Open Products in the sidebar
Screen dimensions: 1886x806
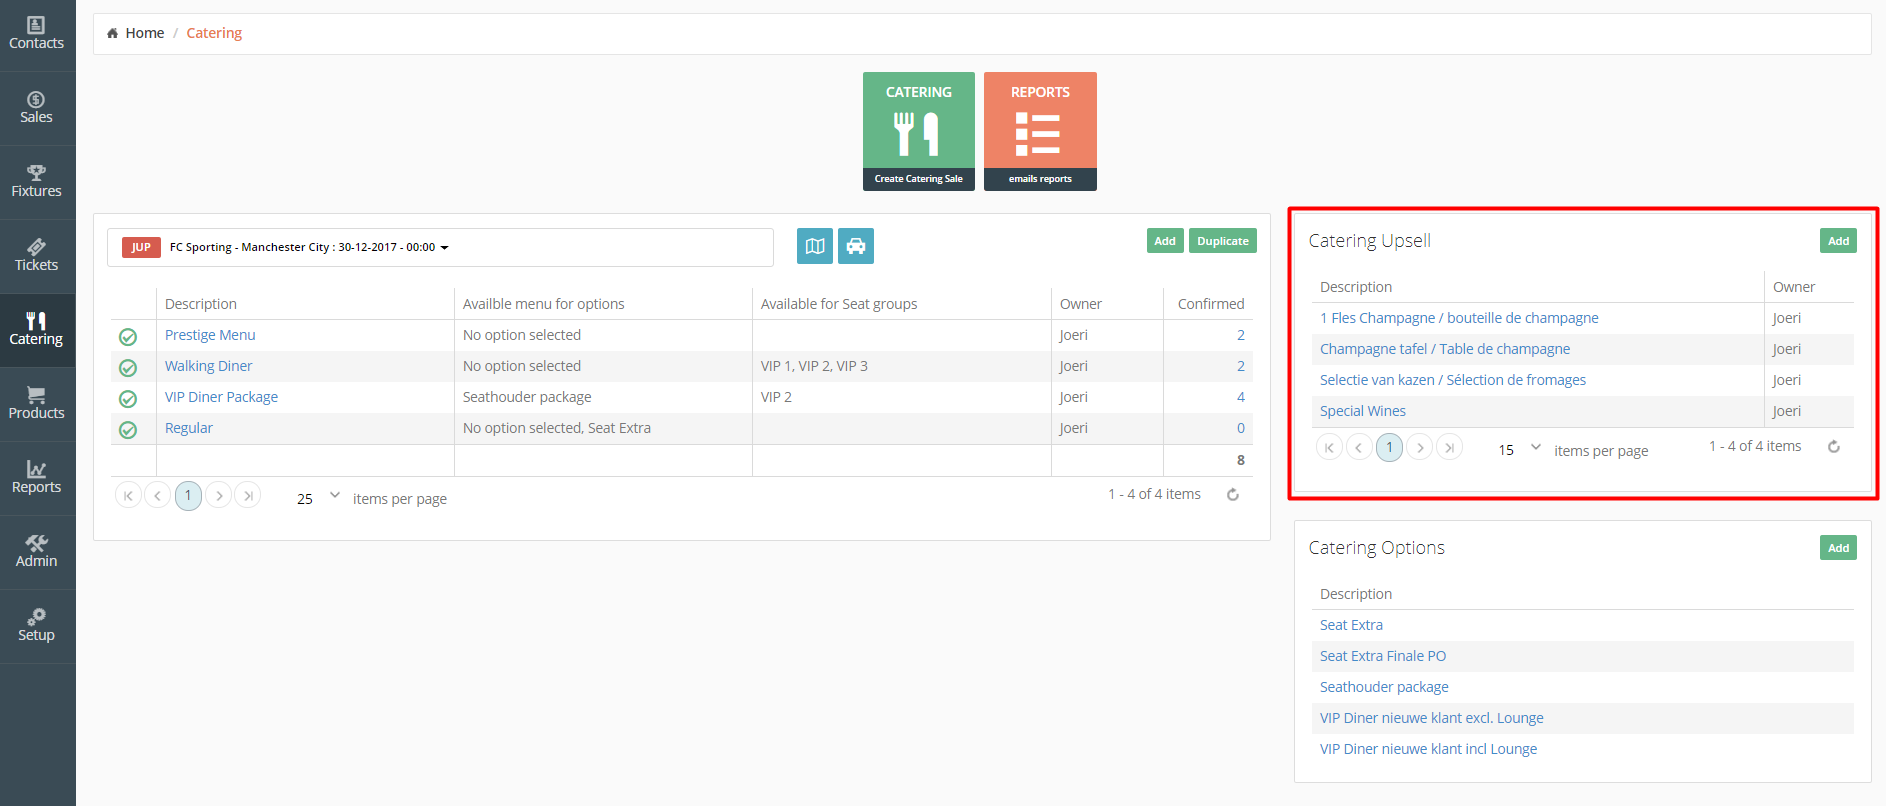click(x=37, y=405)
